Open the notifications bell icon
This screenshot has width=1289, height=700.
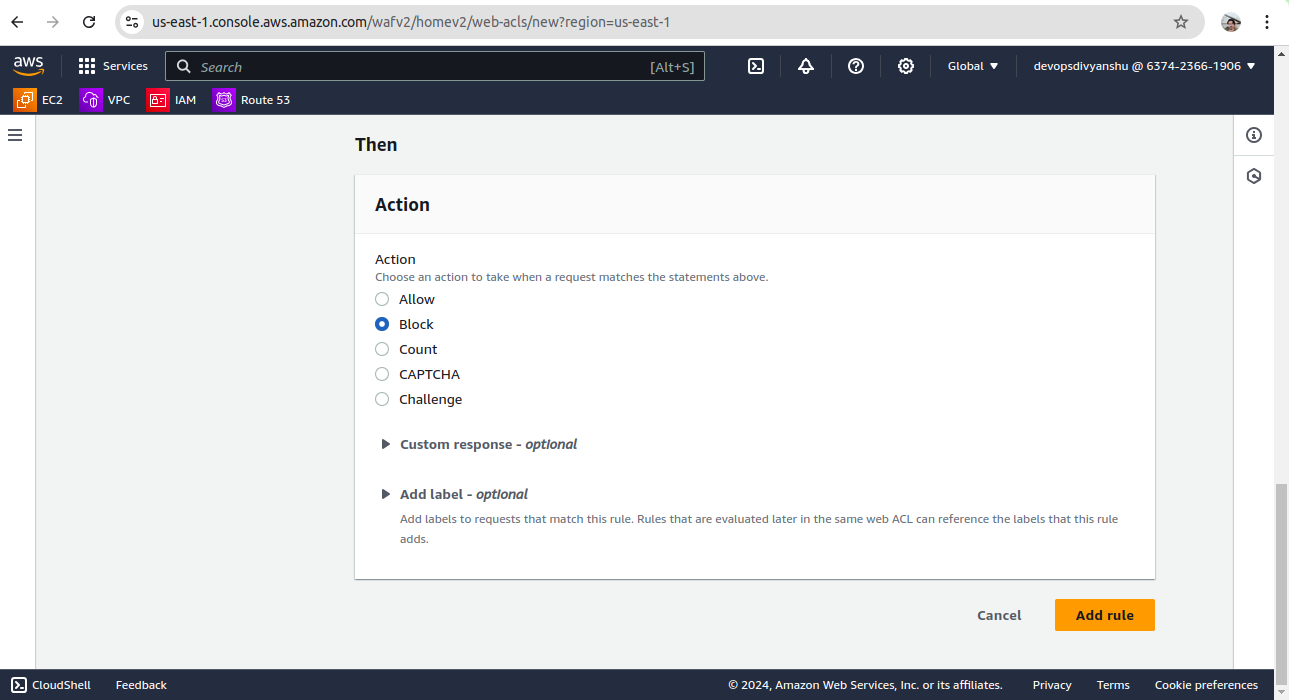pyautogui.click(x=806, y=66)
